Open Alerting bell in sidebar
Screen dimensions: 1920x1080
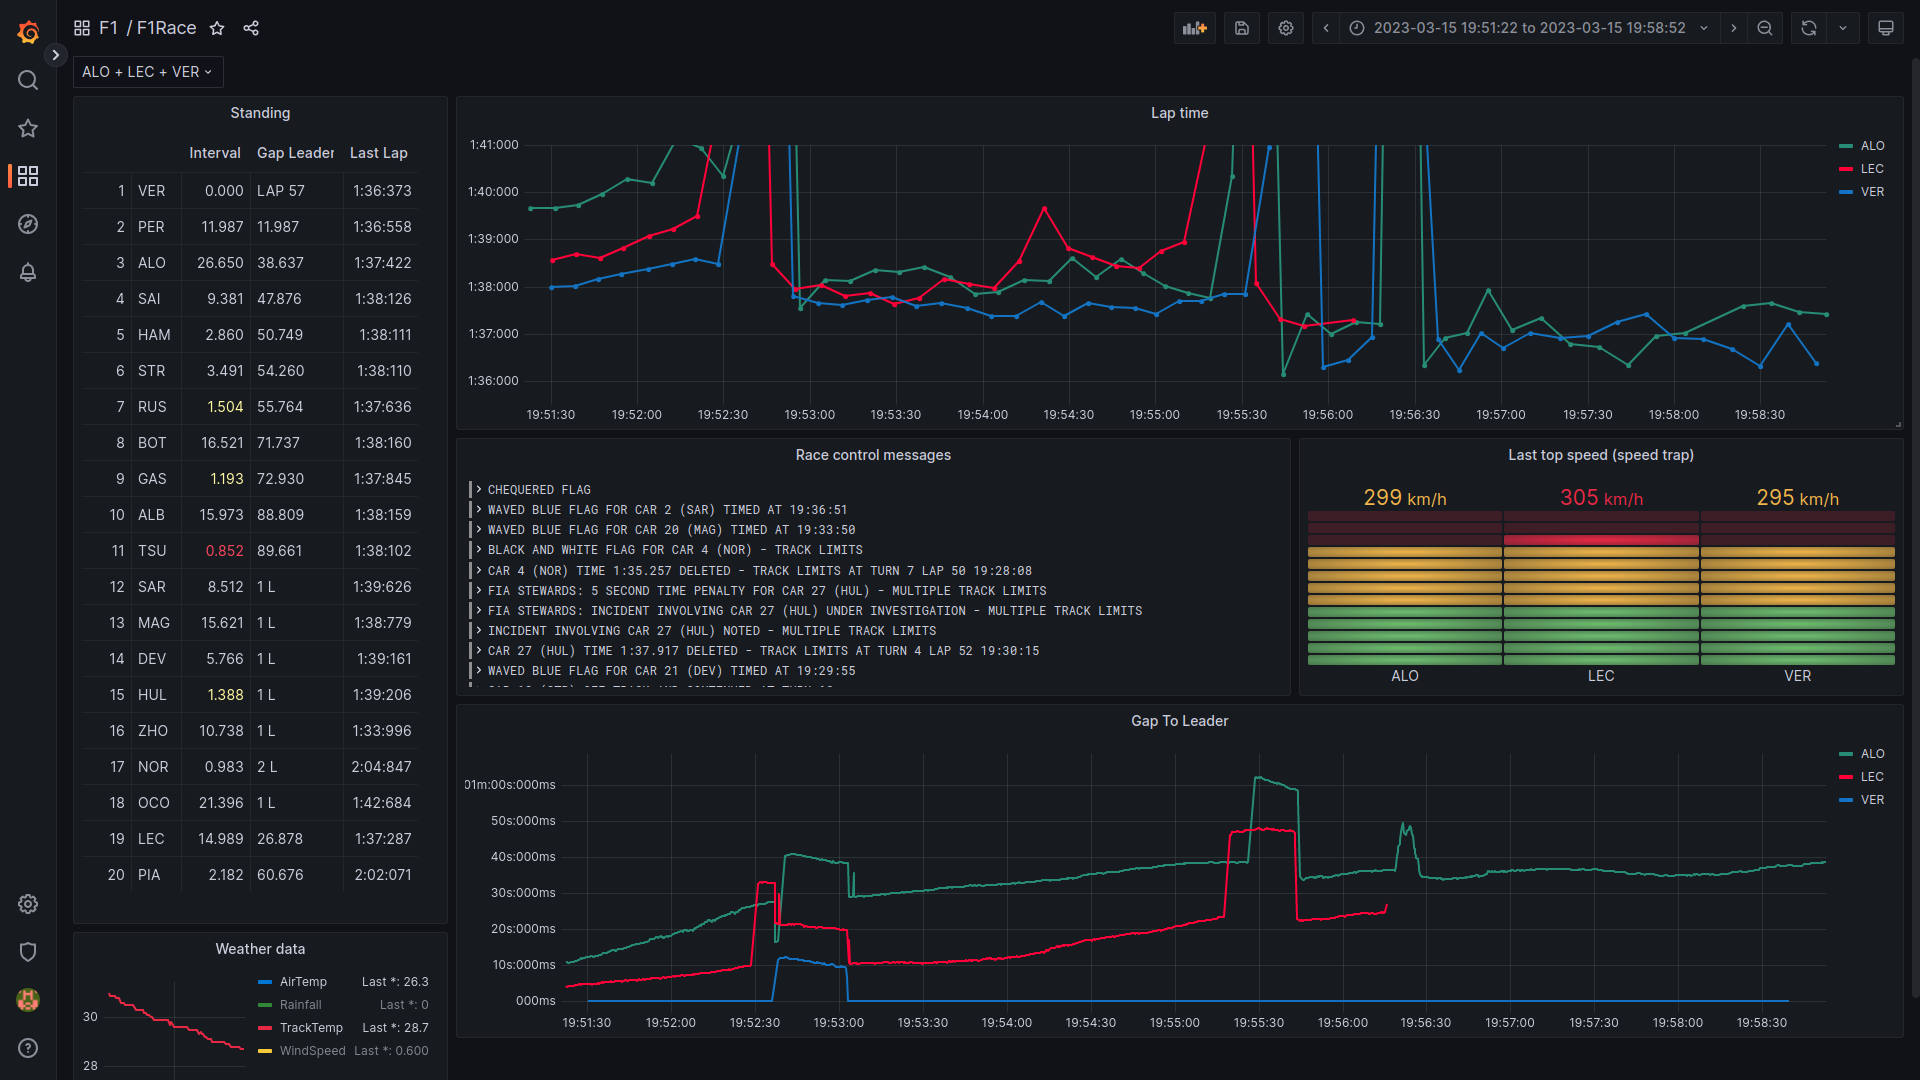[28, 272]
